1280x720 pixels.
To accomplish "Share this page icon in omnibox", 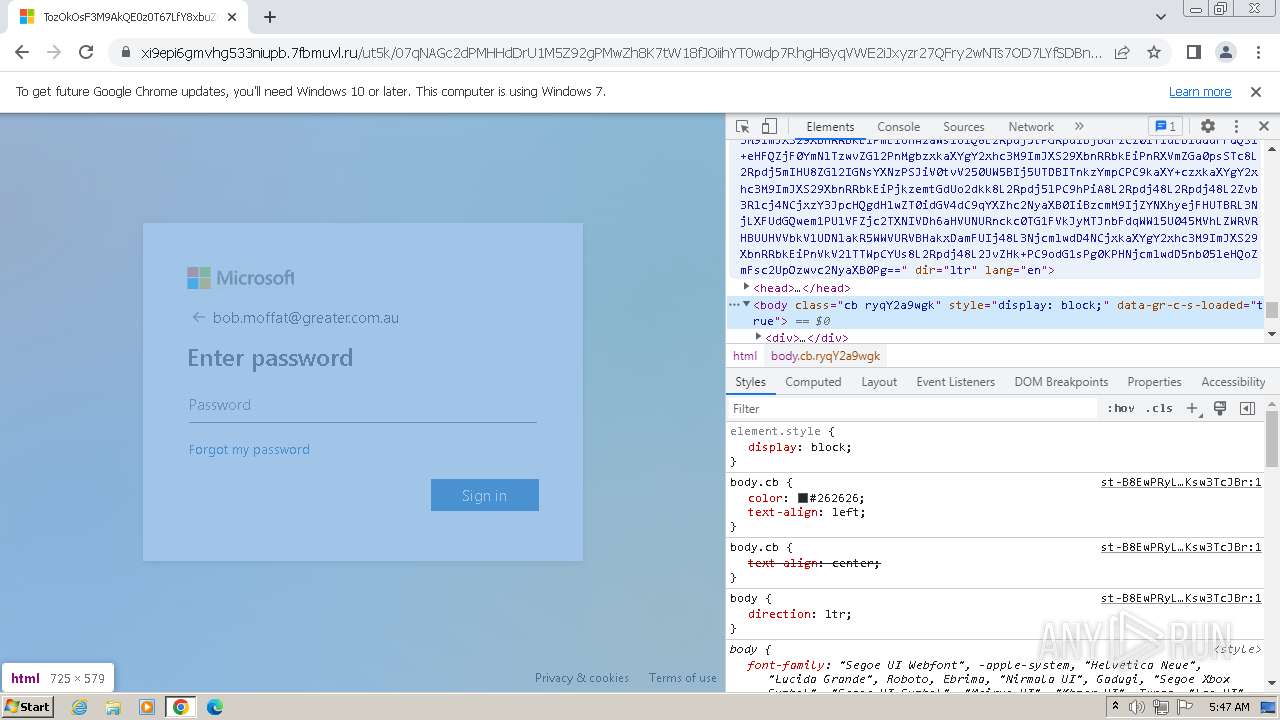I will coord(1122,52).
